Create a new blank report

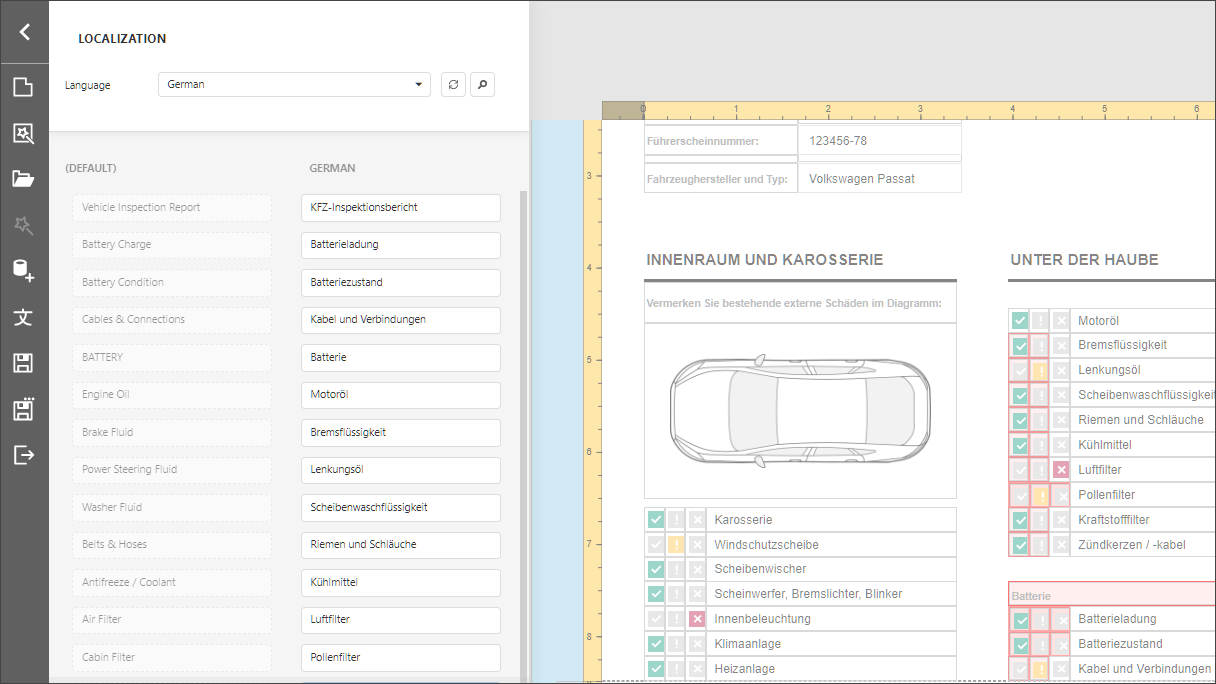[x=24, y=87]
